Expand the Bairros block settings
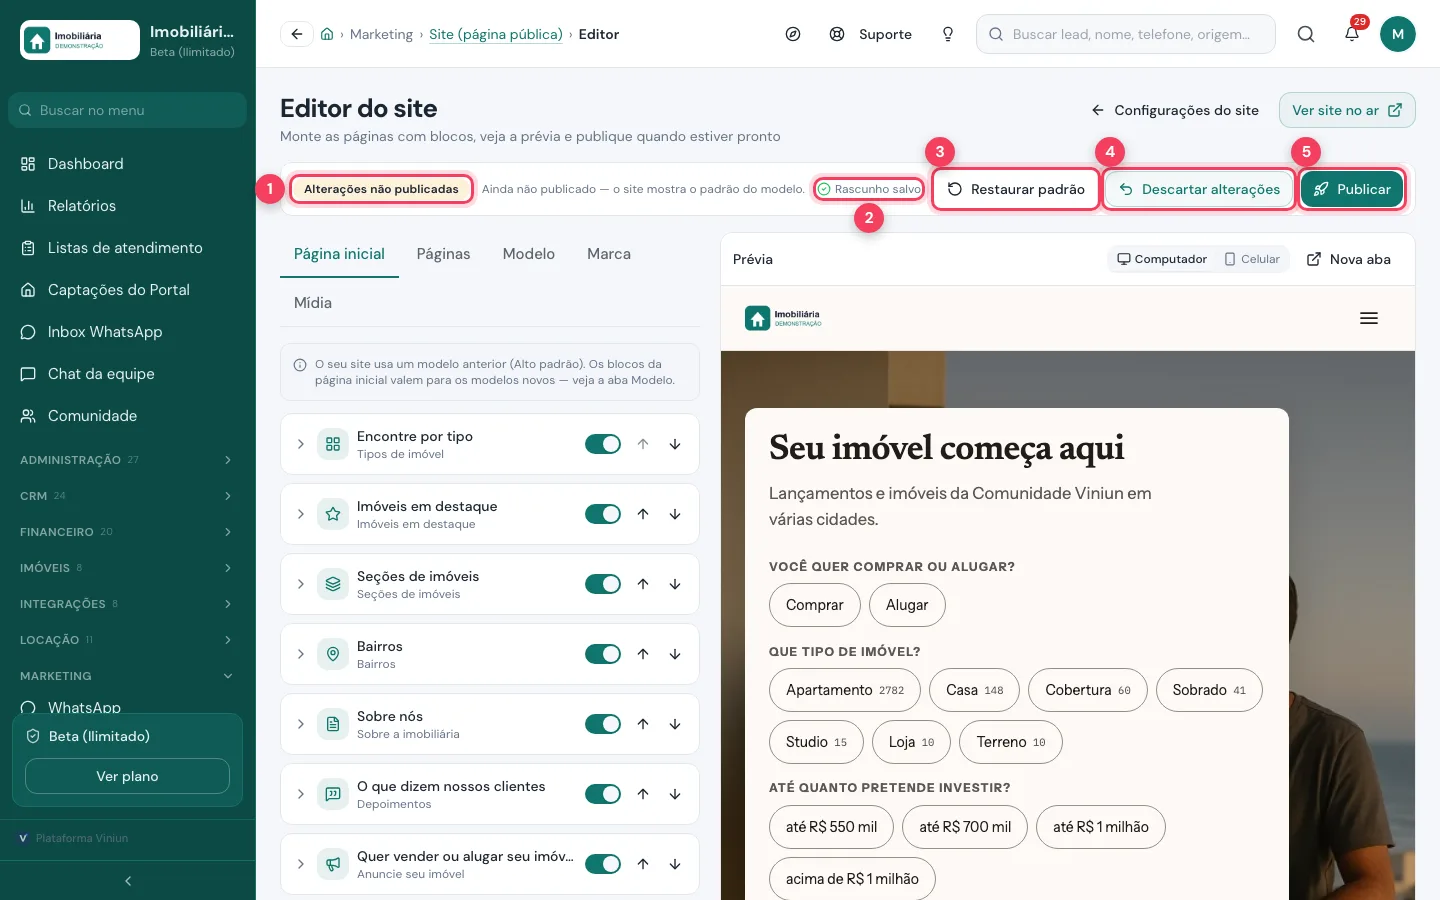Viewport: 1440px width, 900px height. [x=301, y=654]
